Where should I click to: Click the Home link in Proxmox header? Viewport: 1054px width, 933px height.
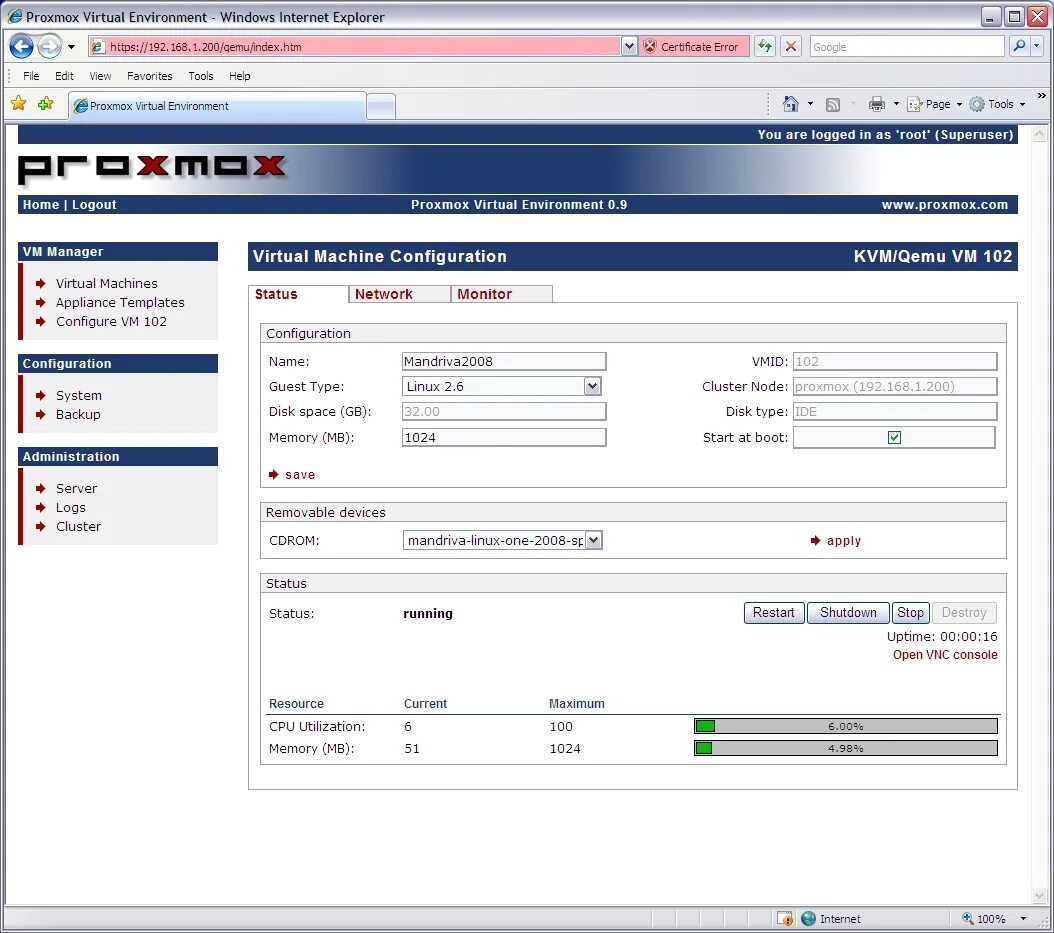41,204
